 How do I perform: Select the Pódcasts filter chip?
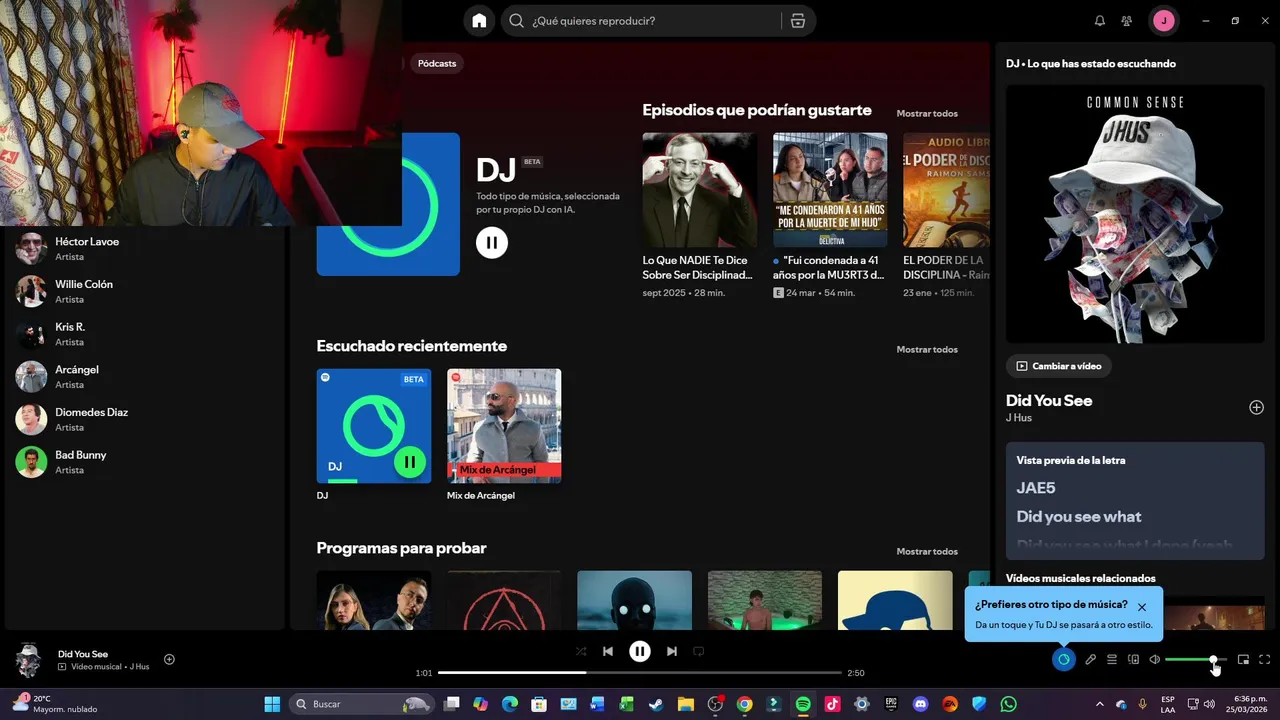point(437,63)
